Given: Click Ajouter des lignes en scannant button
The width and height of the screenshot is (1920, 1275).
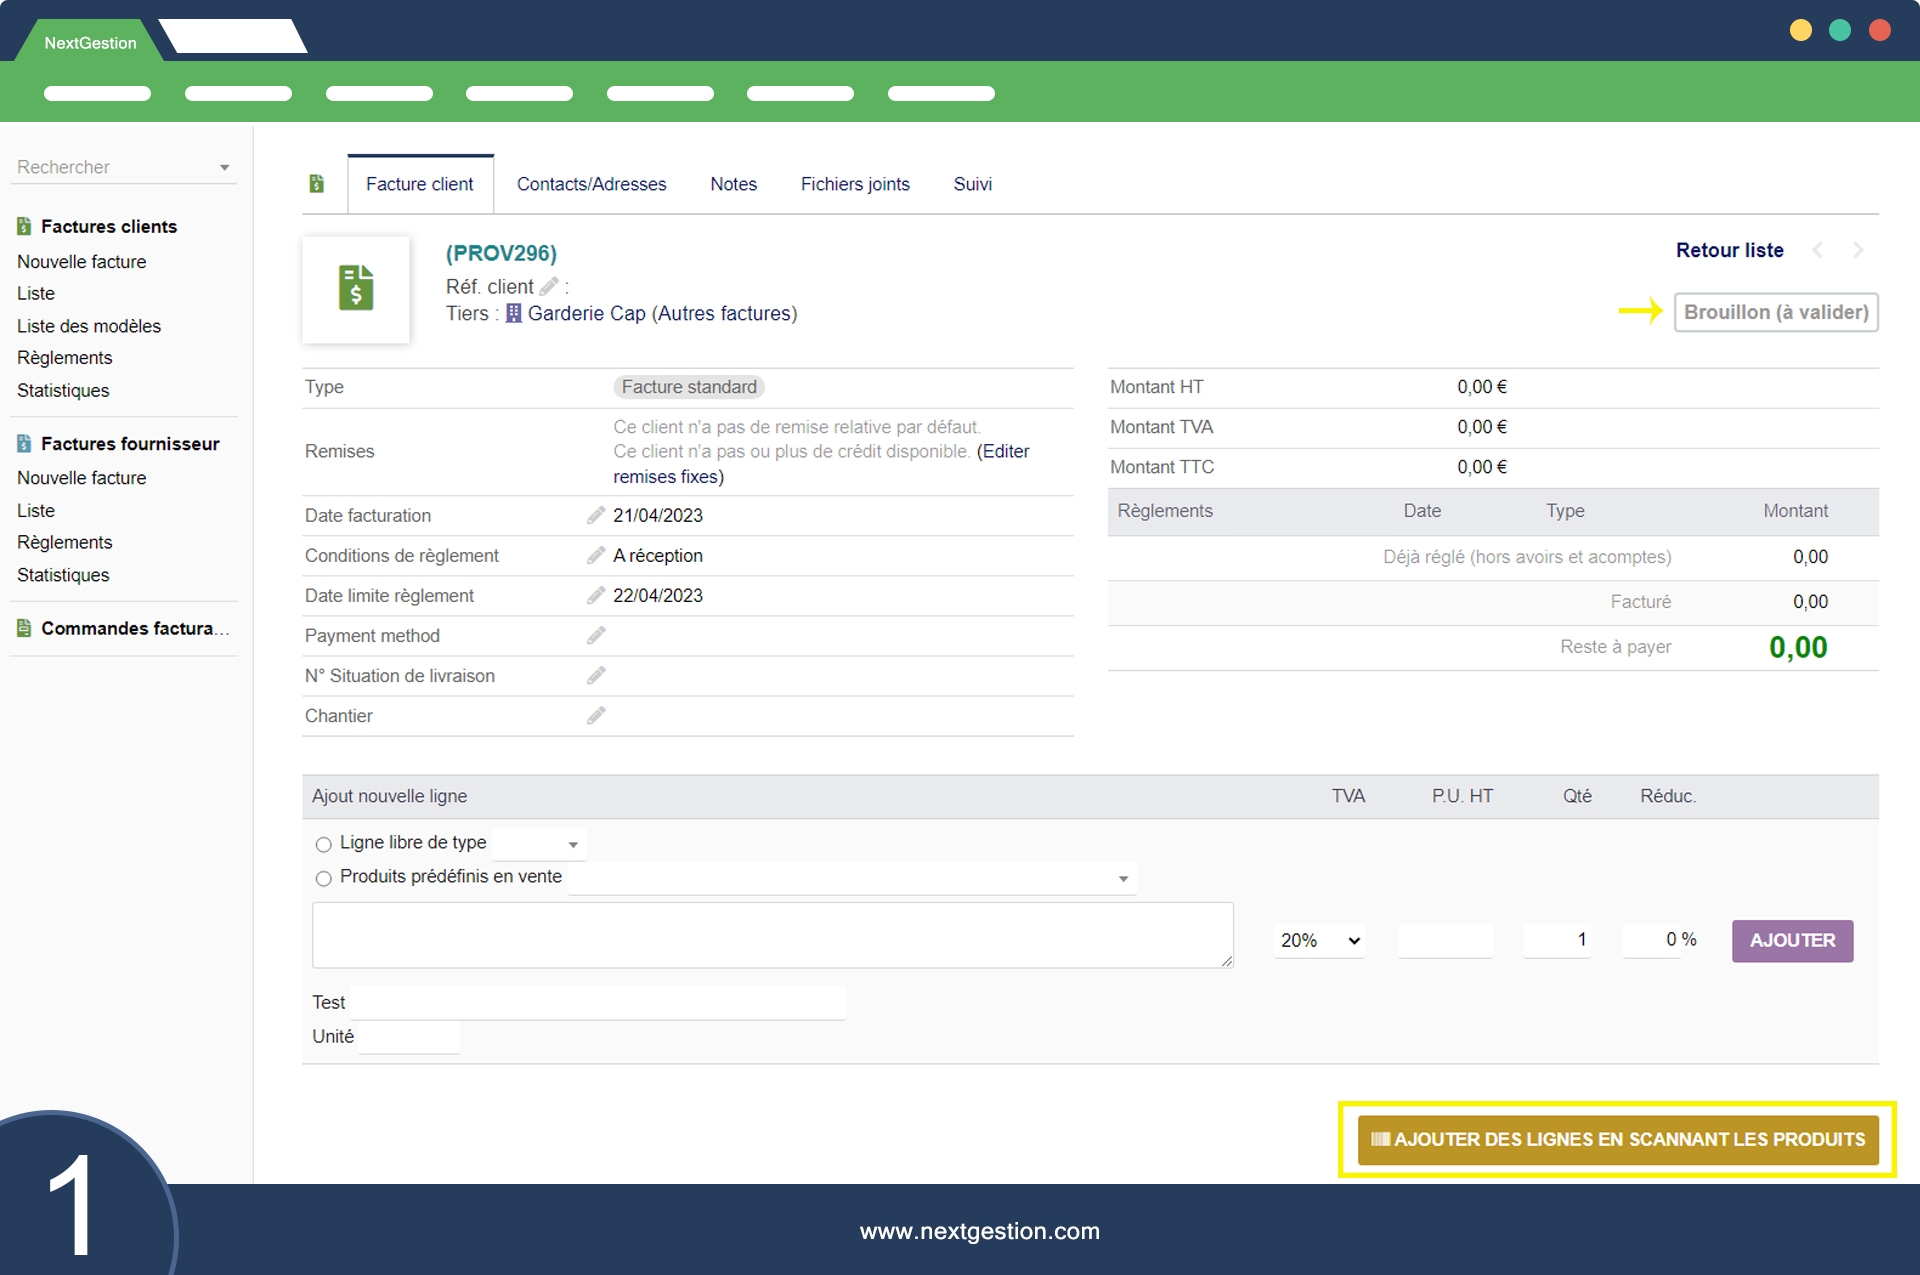Looking at the screenshot, I should pyautogui.click(x=1617, y=1139).
